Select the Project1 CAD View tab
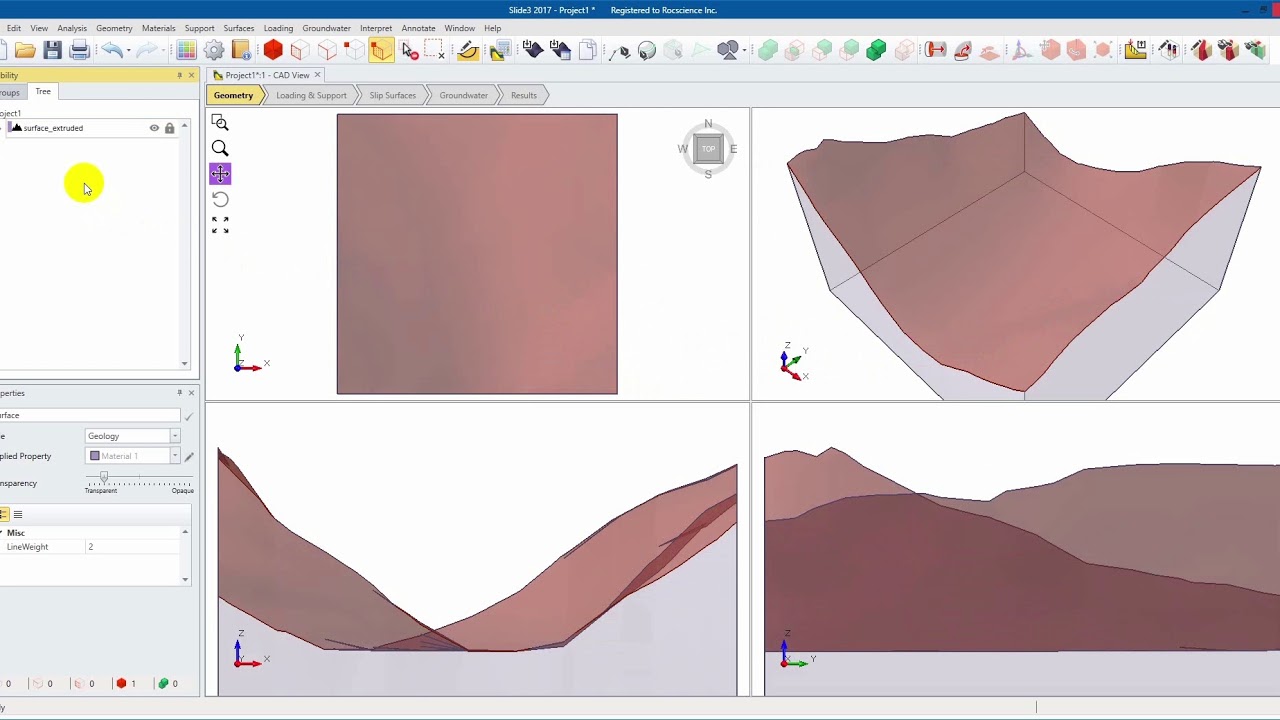This screenshot has height=720, width=1280. (263, 75)
